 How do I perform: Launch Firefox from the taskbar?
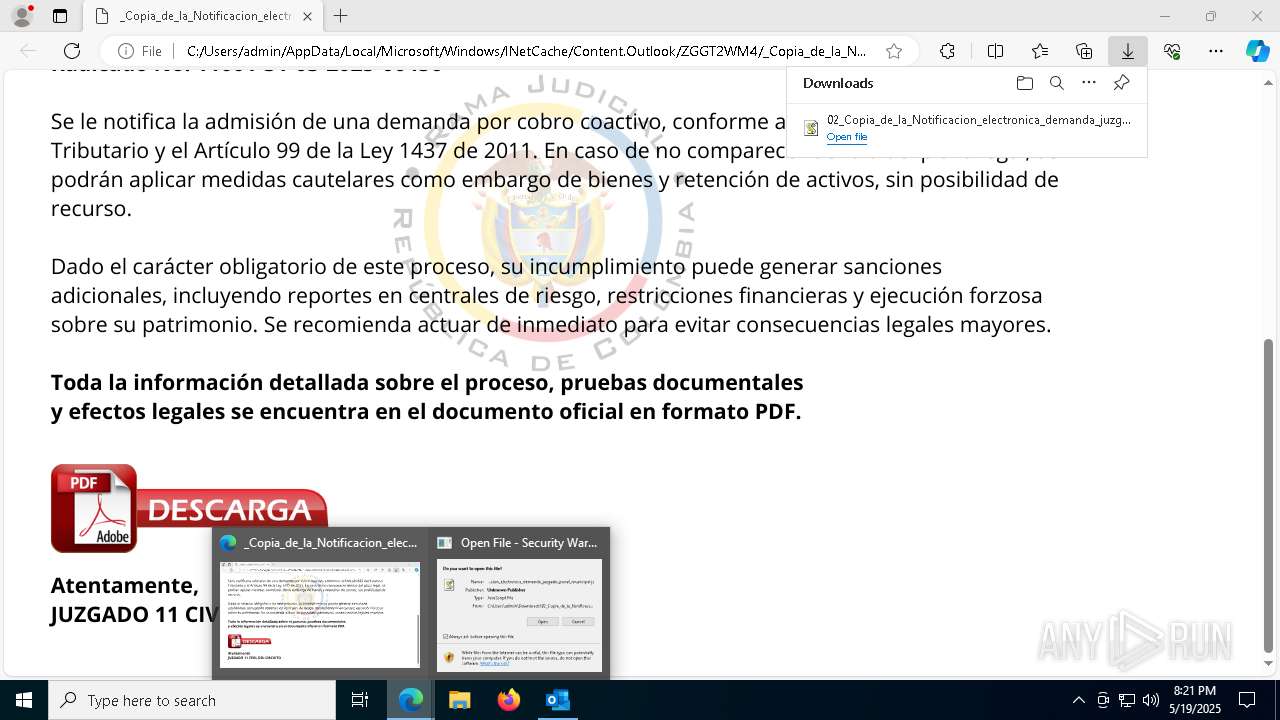[x=509, y=700]
